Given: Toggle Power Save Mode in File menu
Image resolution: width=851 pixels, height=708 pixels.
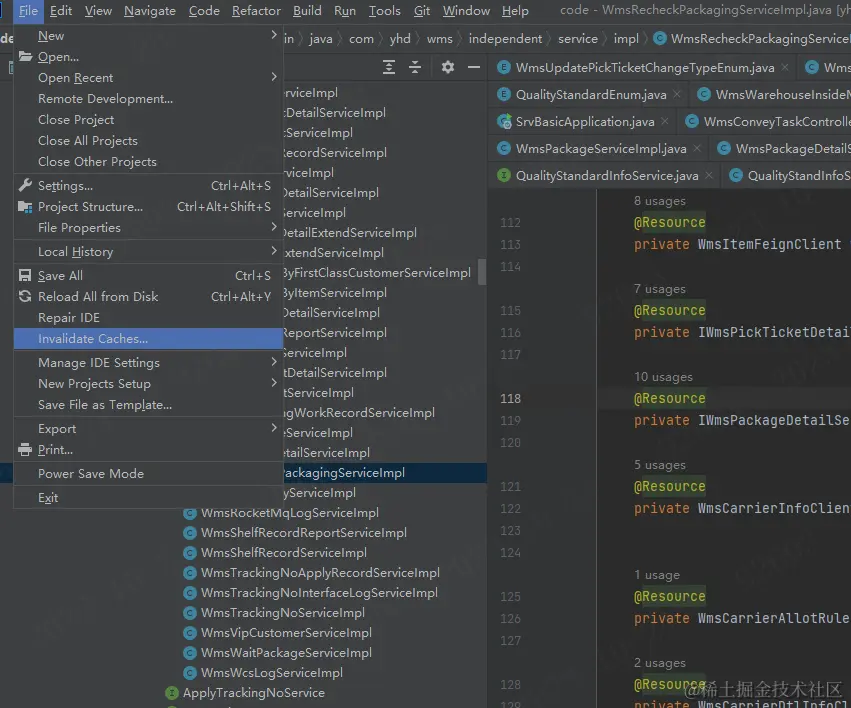Looking at the screenshot, I should pos(148,474).
